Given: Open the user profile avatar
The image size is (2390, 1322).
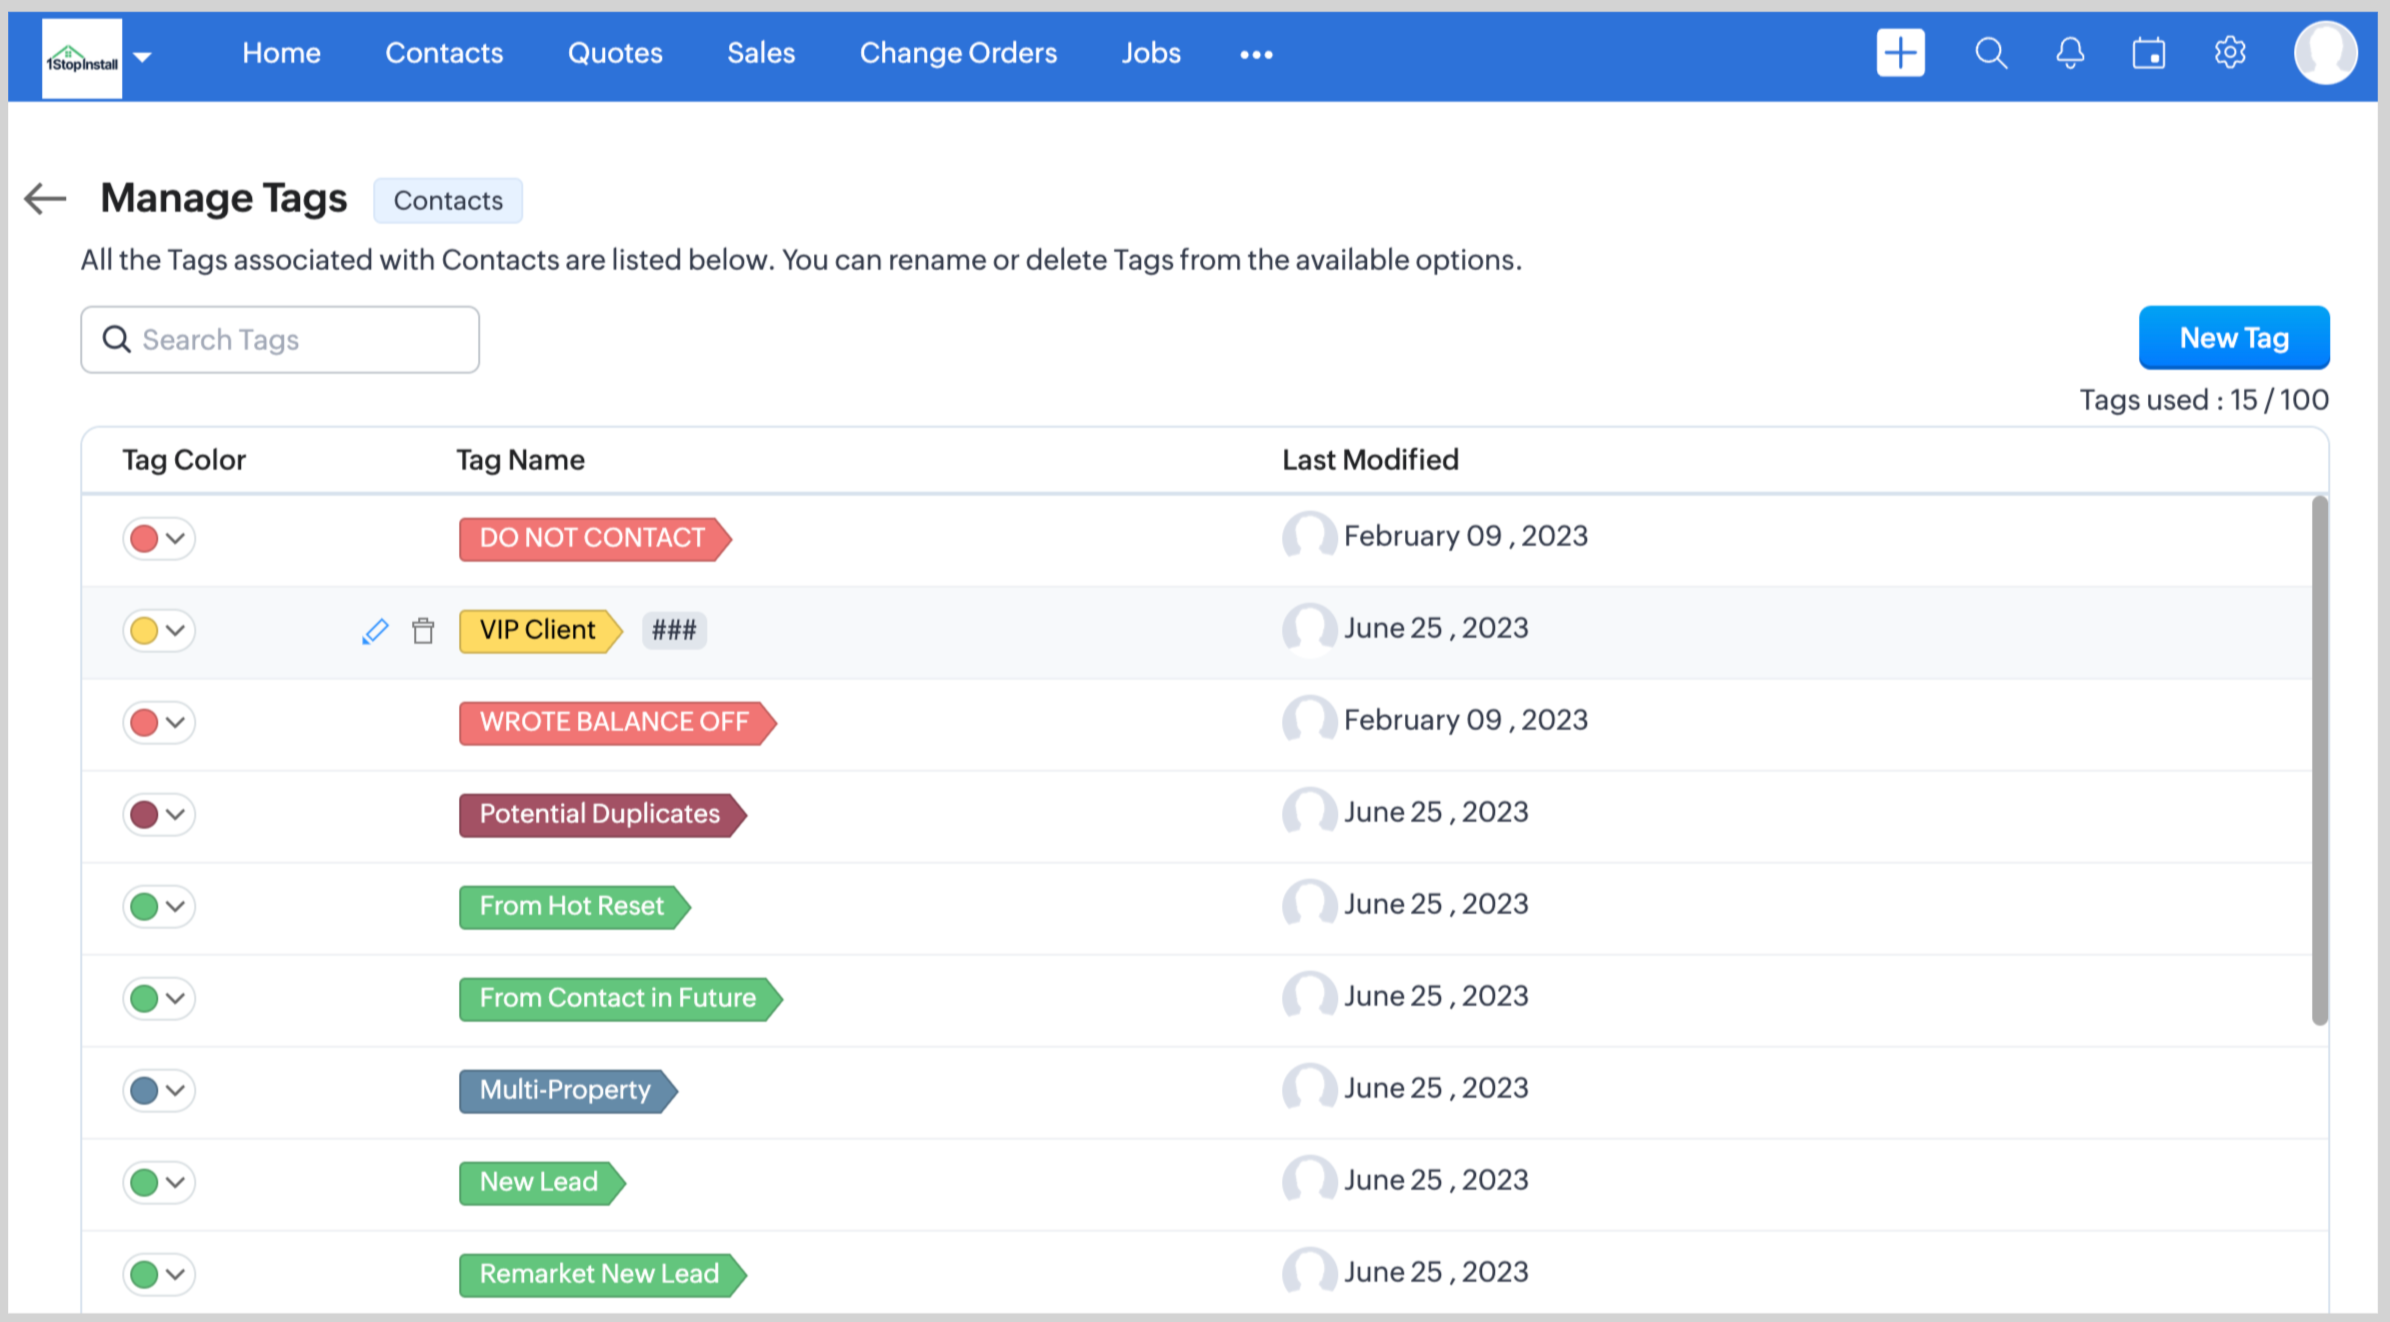Looking at the screenshot, I should click(x=2324, y=53).
